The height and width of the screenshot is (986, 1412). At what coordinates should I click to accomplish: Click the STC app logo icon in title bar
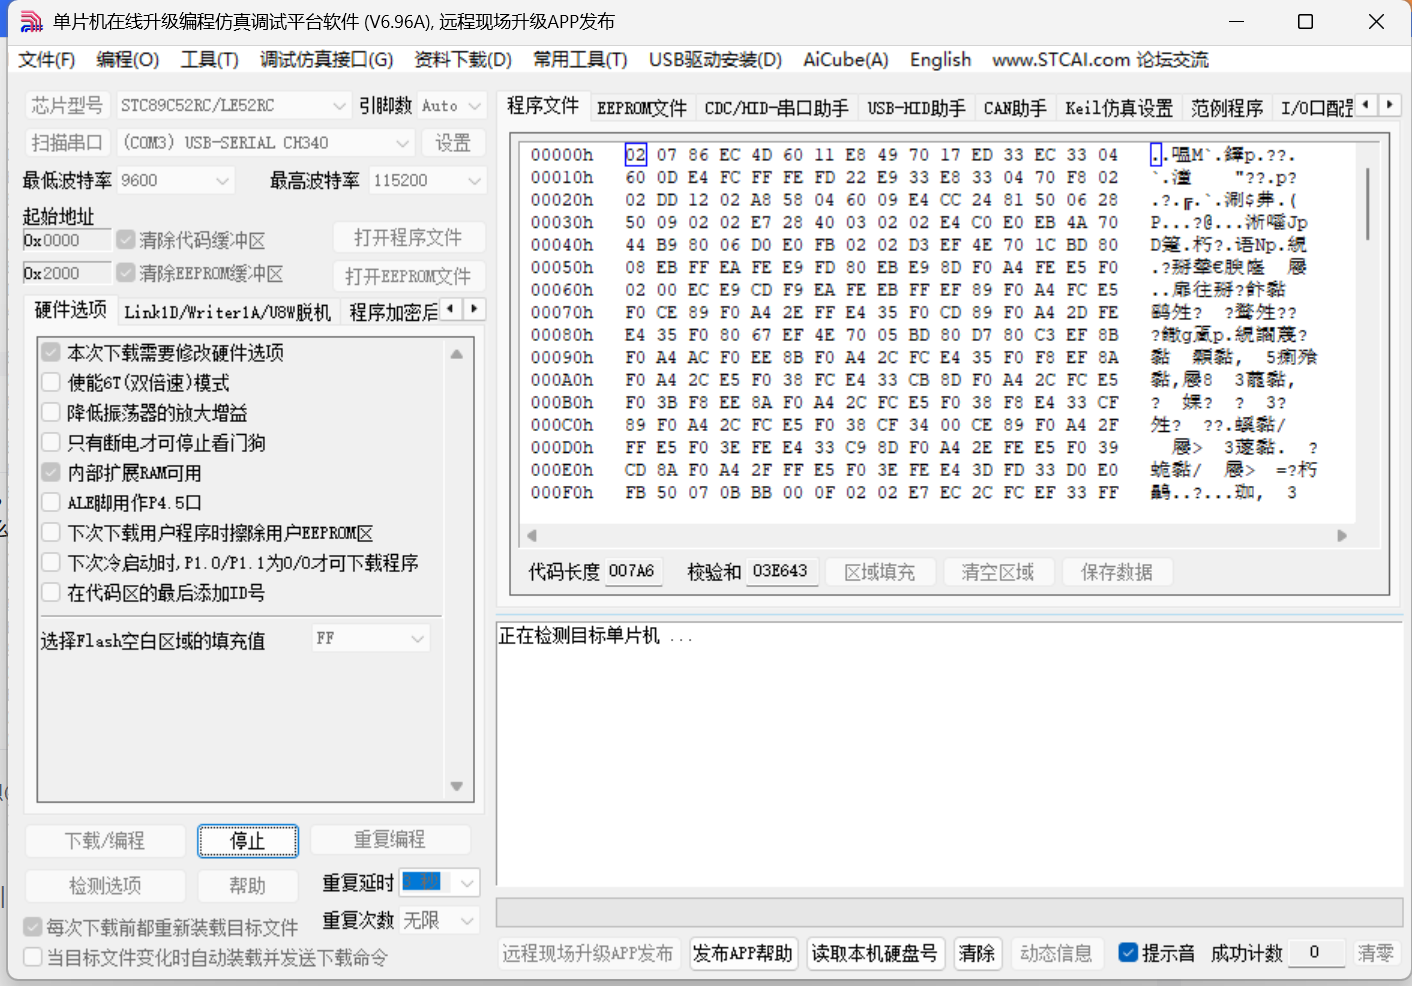pyautogui.click(x=32, y=21)
